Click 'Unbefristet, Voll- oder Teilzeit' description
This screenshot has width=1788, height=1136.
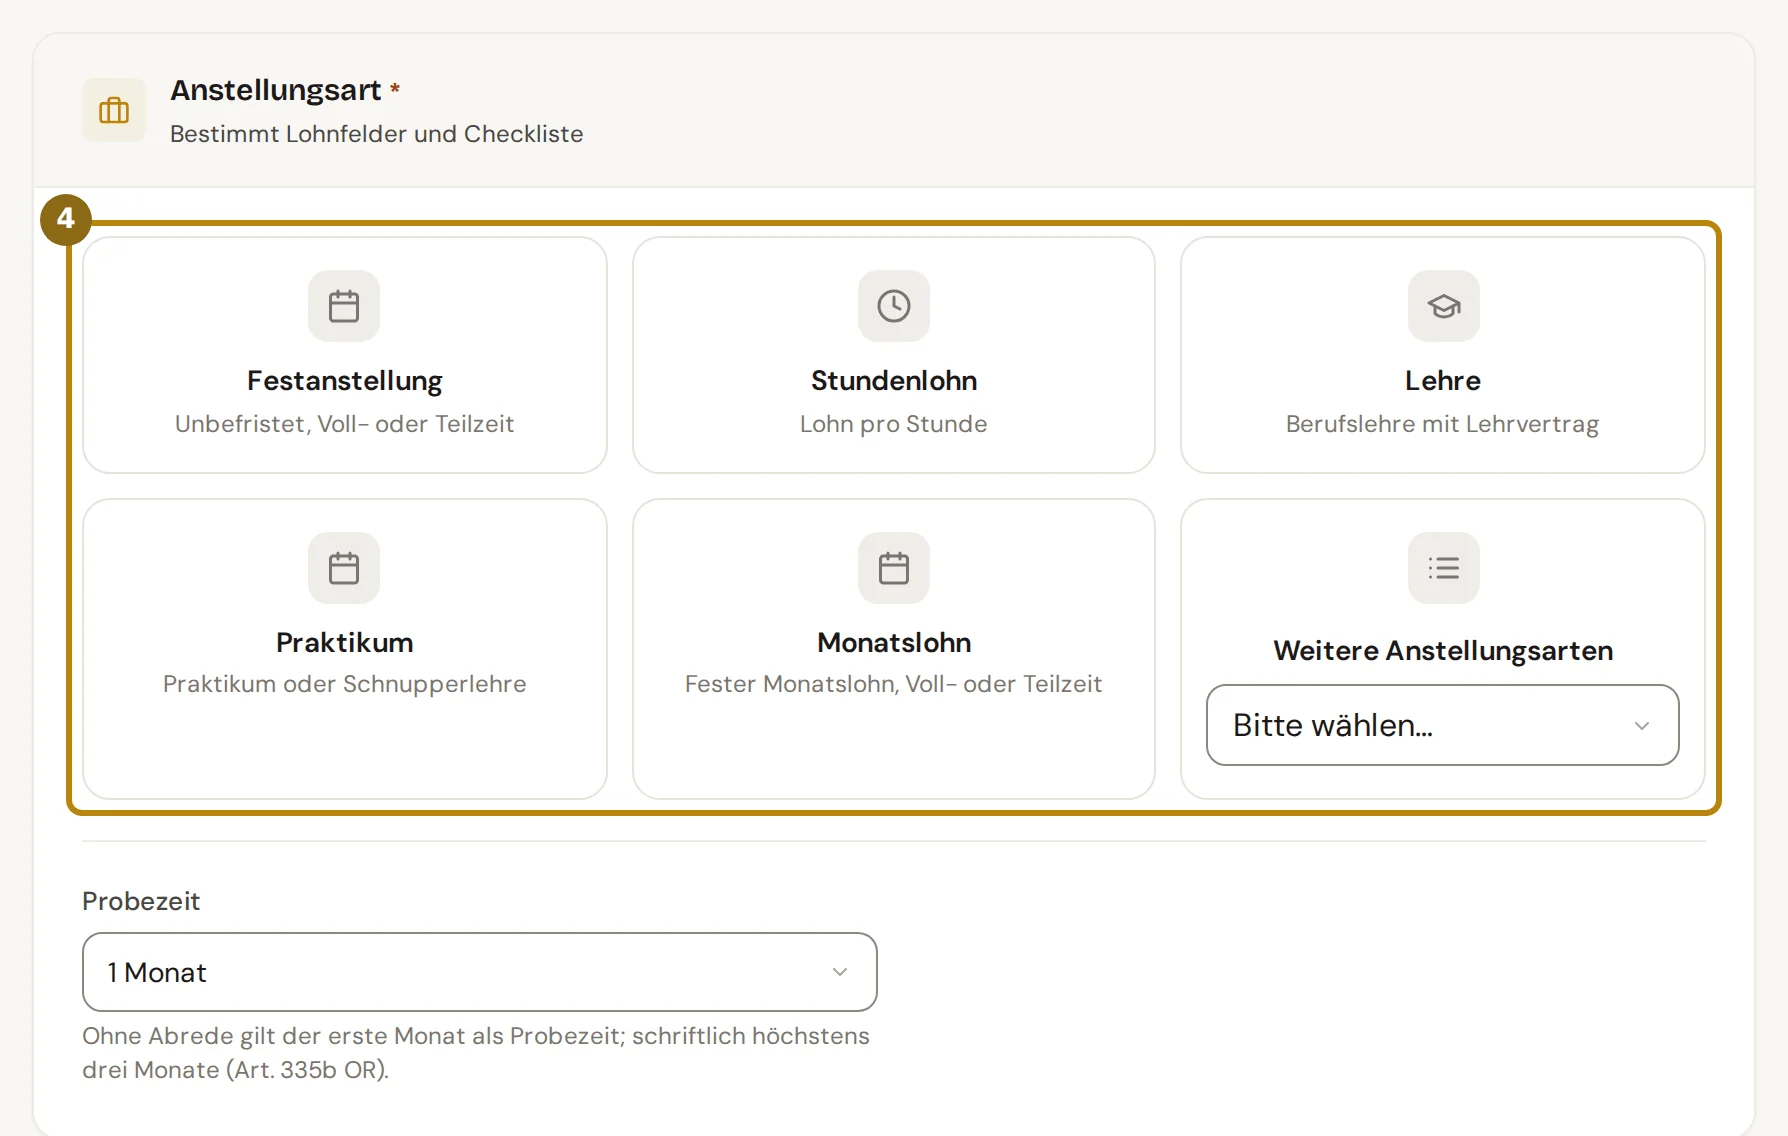click(x=345, y=424)
